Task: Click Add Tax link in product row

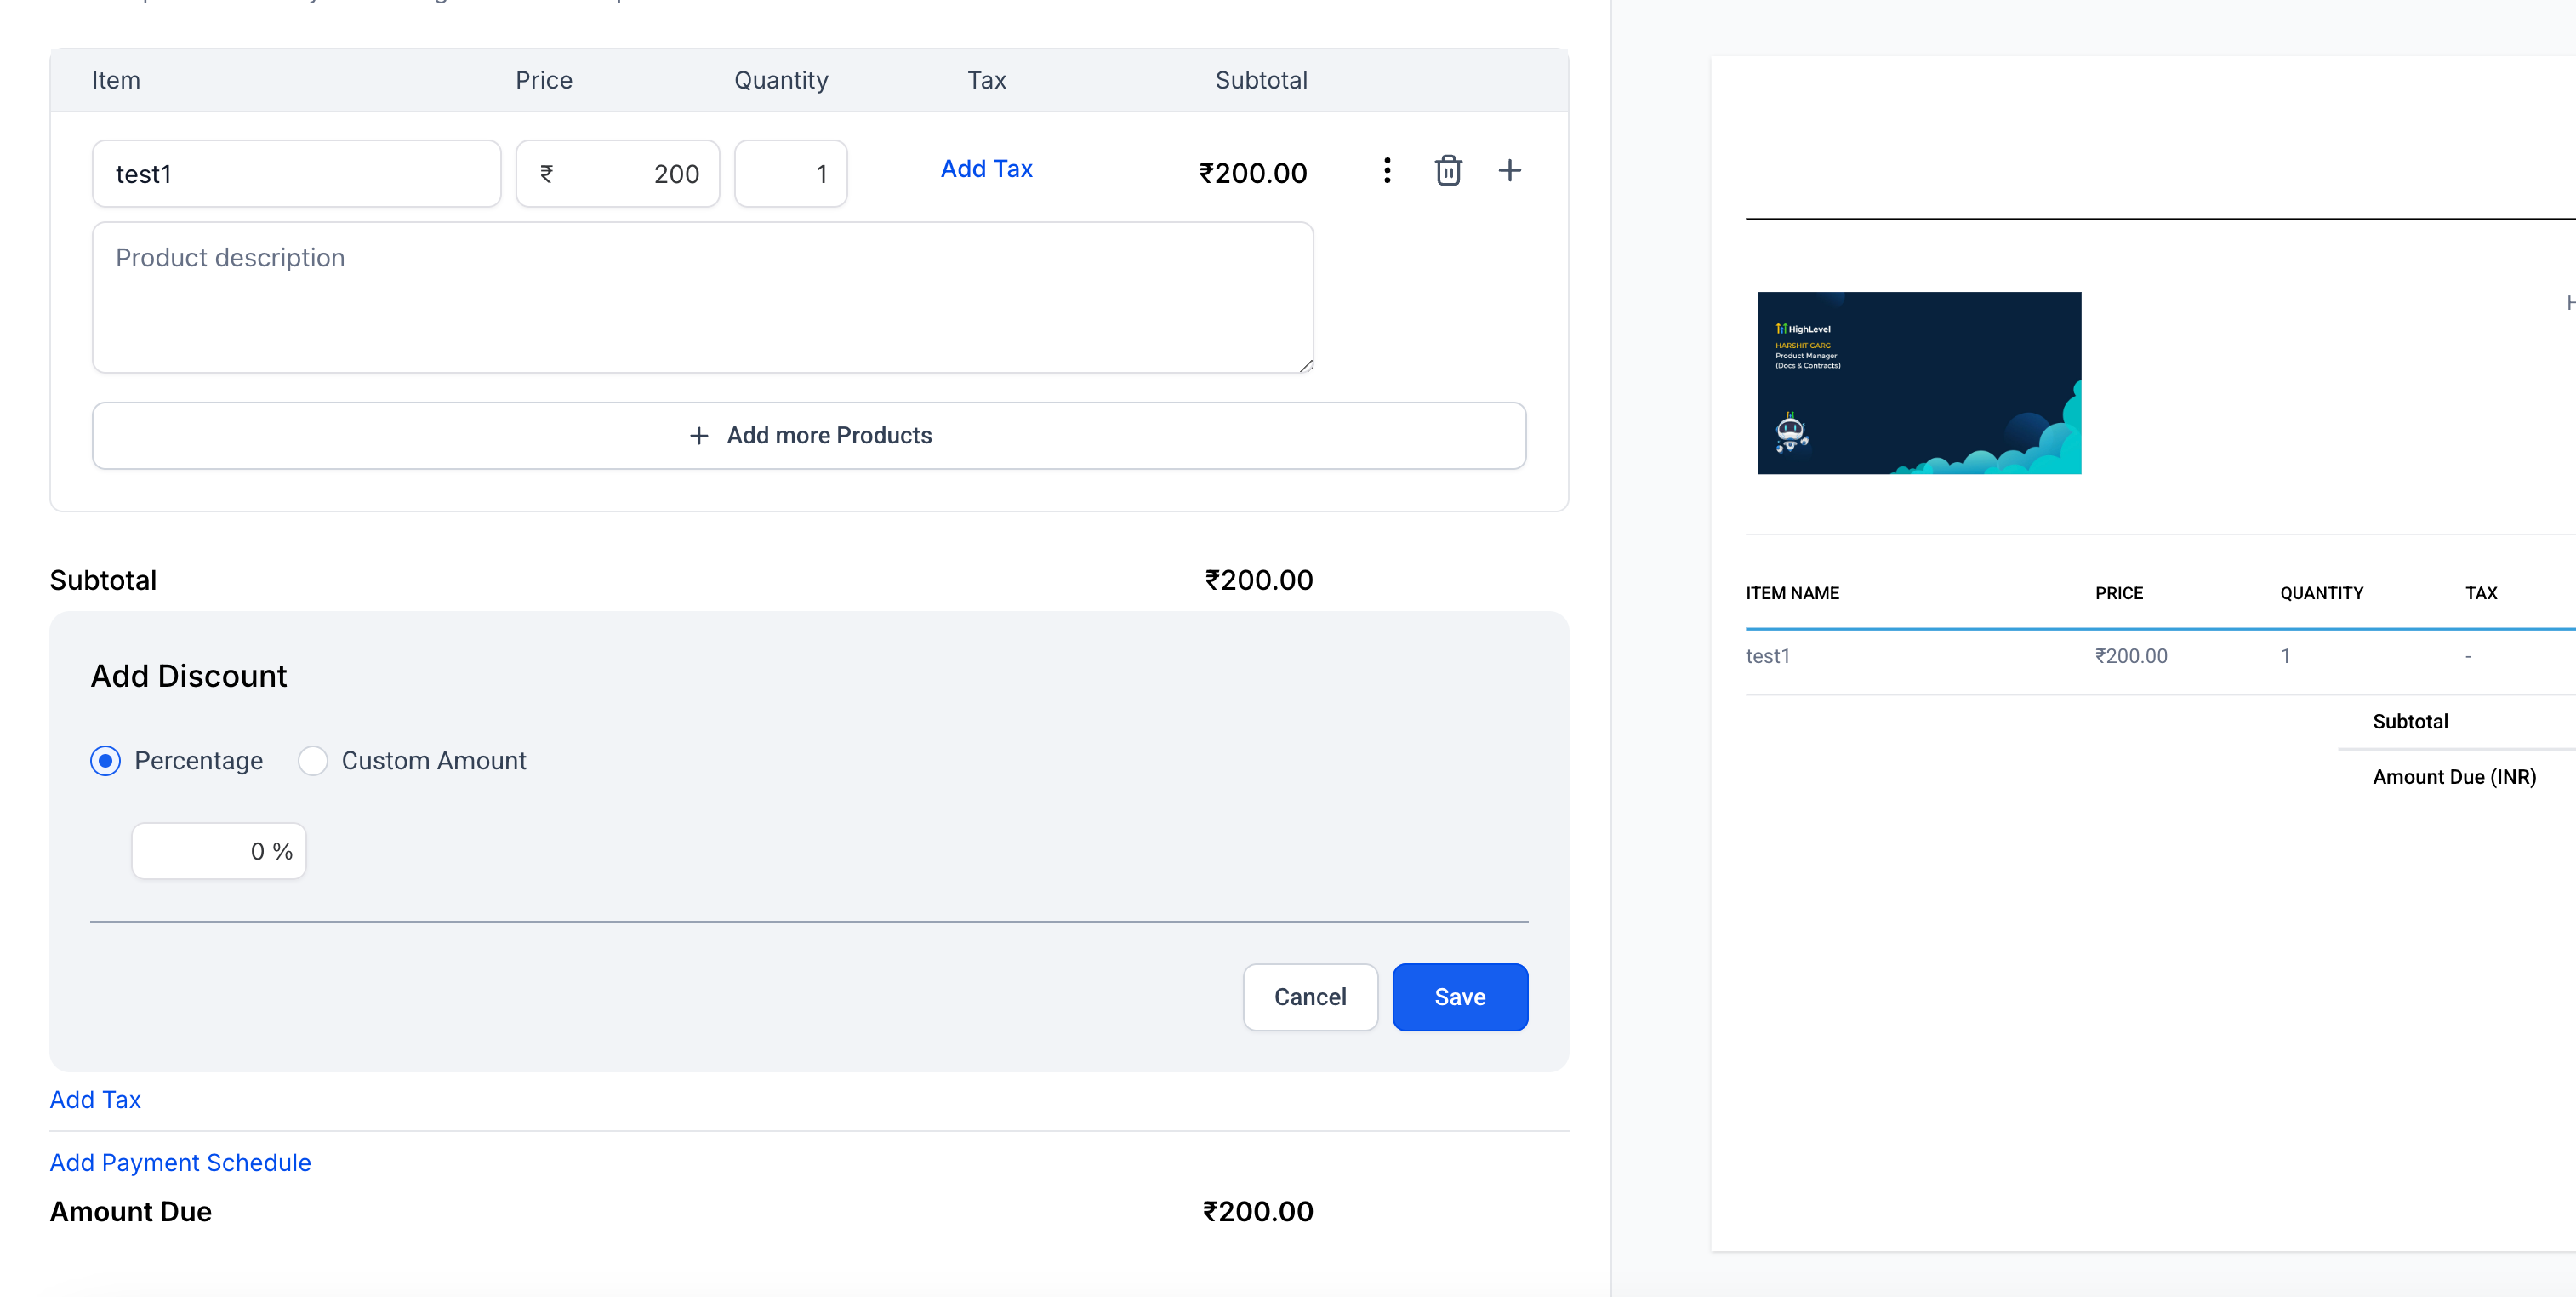Action: 986,169
